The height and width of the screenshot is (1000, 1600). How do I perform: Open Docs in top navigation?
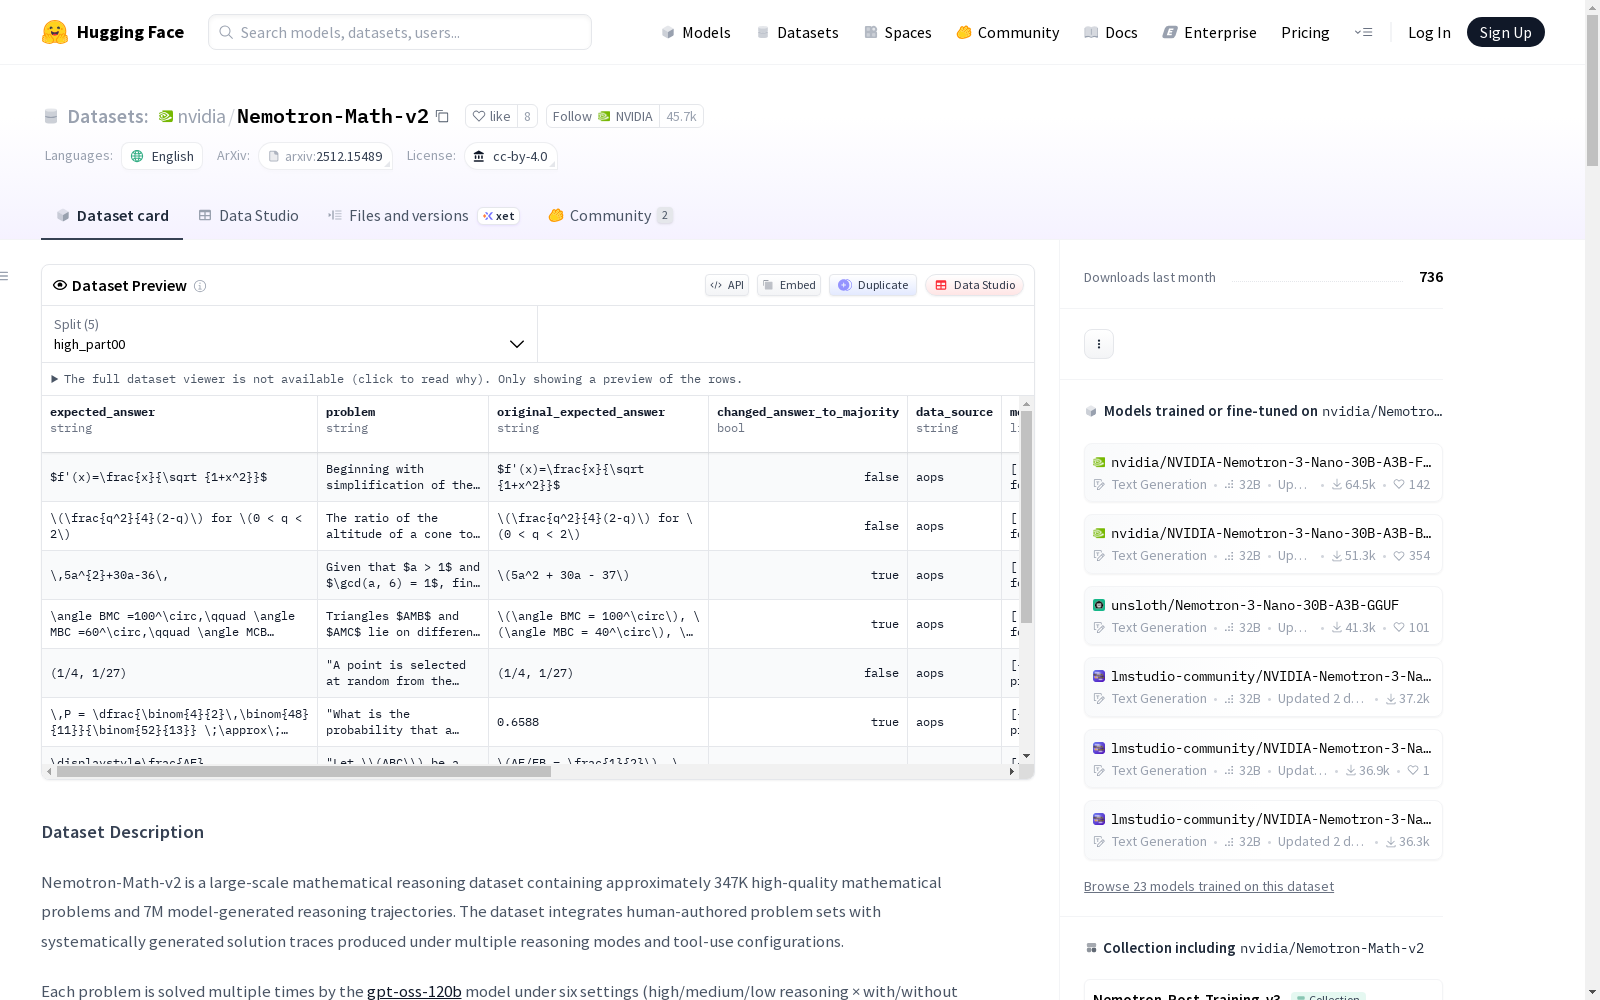click(x=1111, y=32)
